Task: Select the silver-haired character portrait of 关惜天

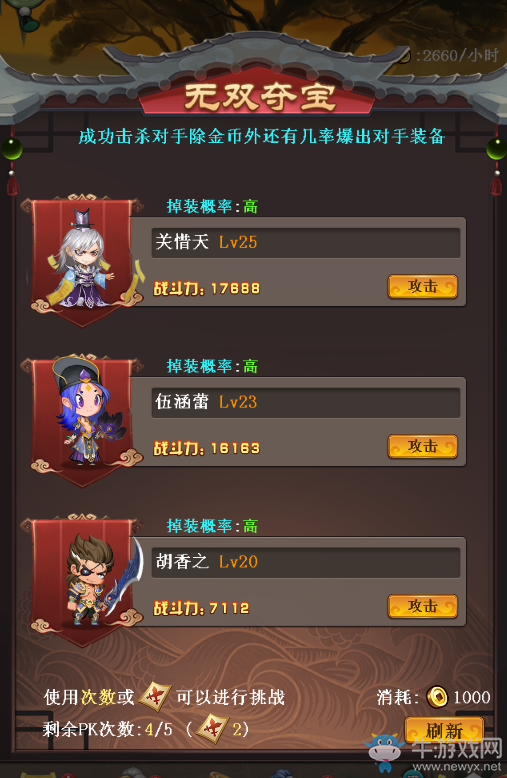Action: (x=83, y=259)
